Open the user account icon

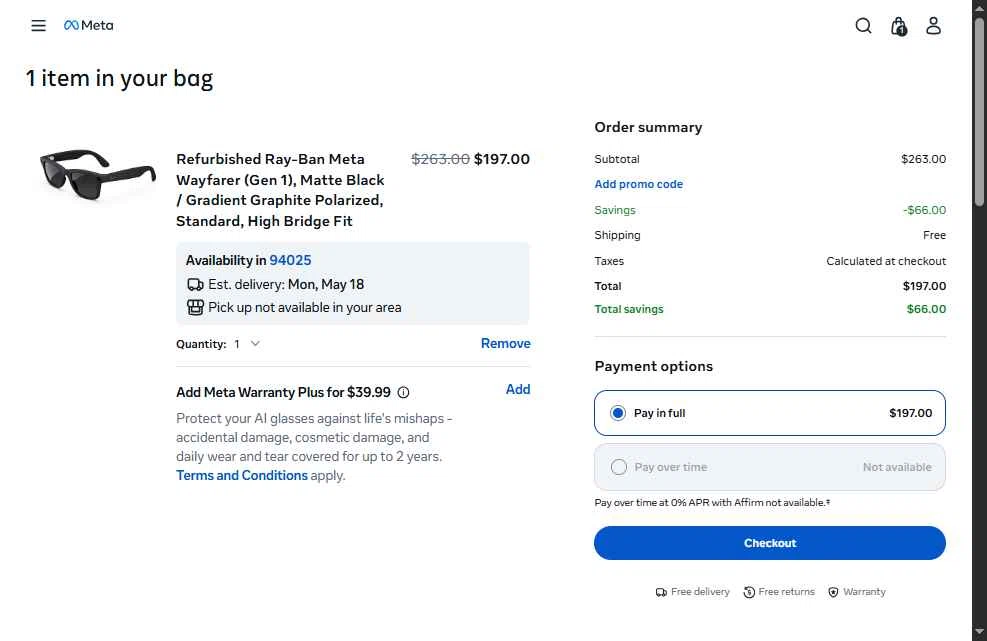tap(933, 26)
